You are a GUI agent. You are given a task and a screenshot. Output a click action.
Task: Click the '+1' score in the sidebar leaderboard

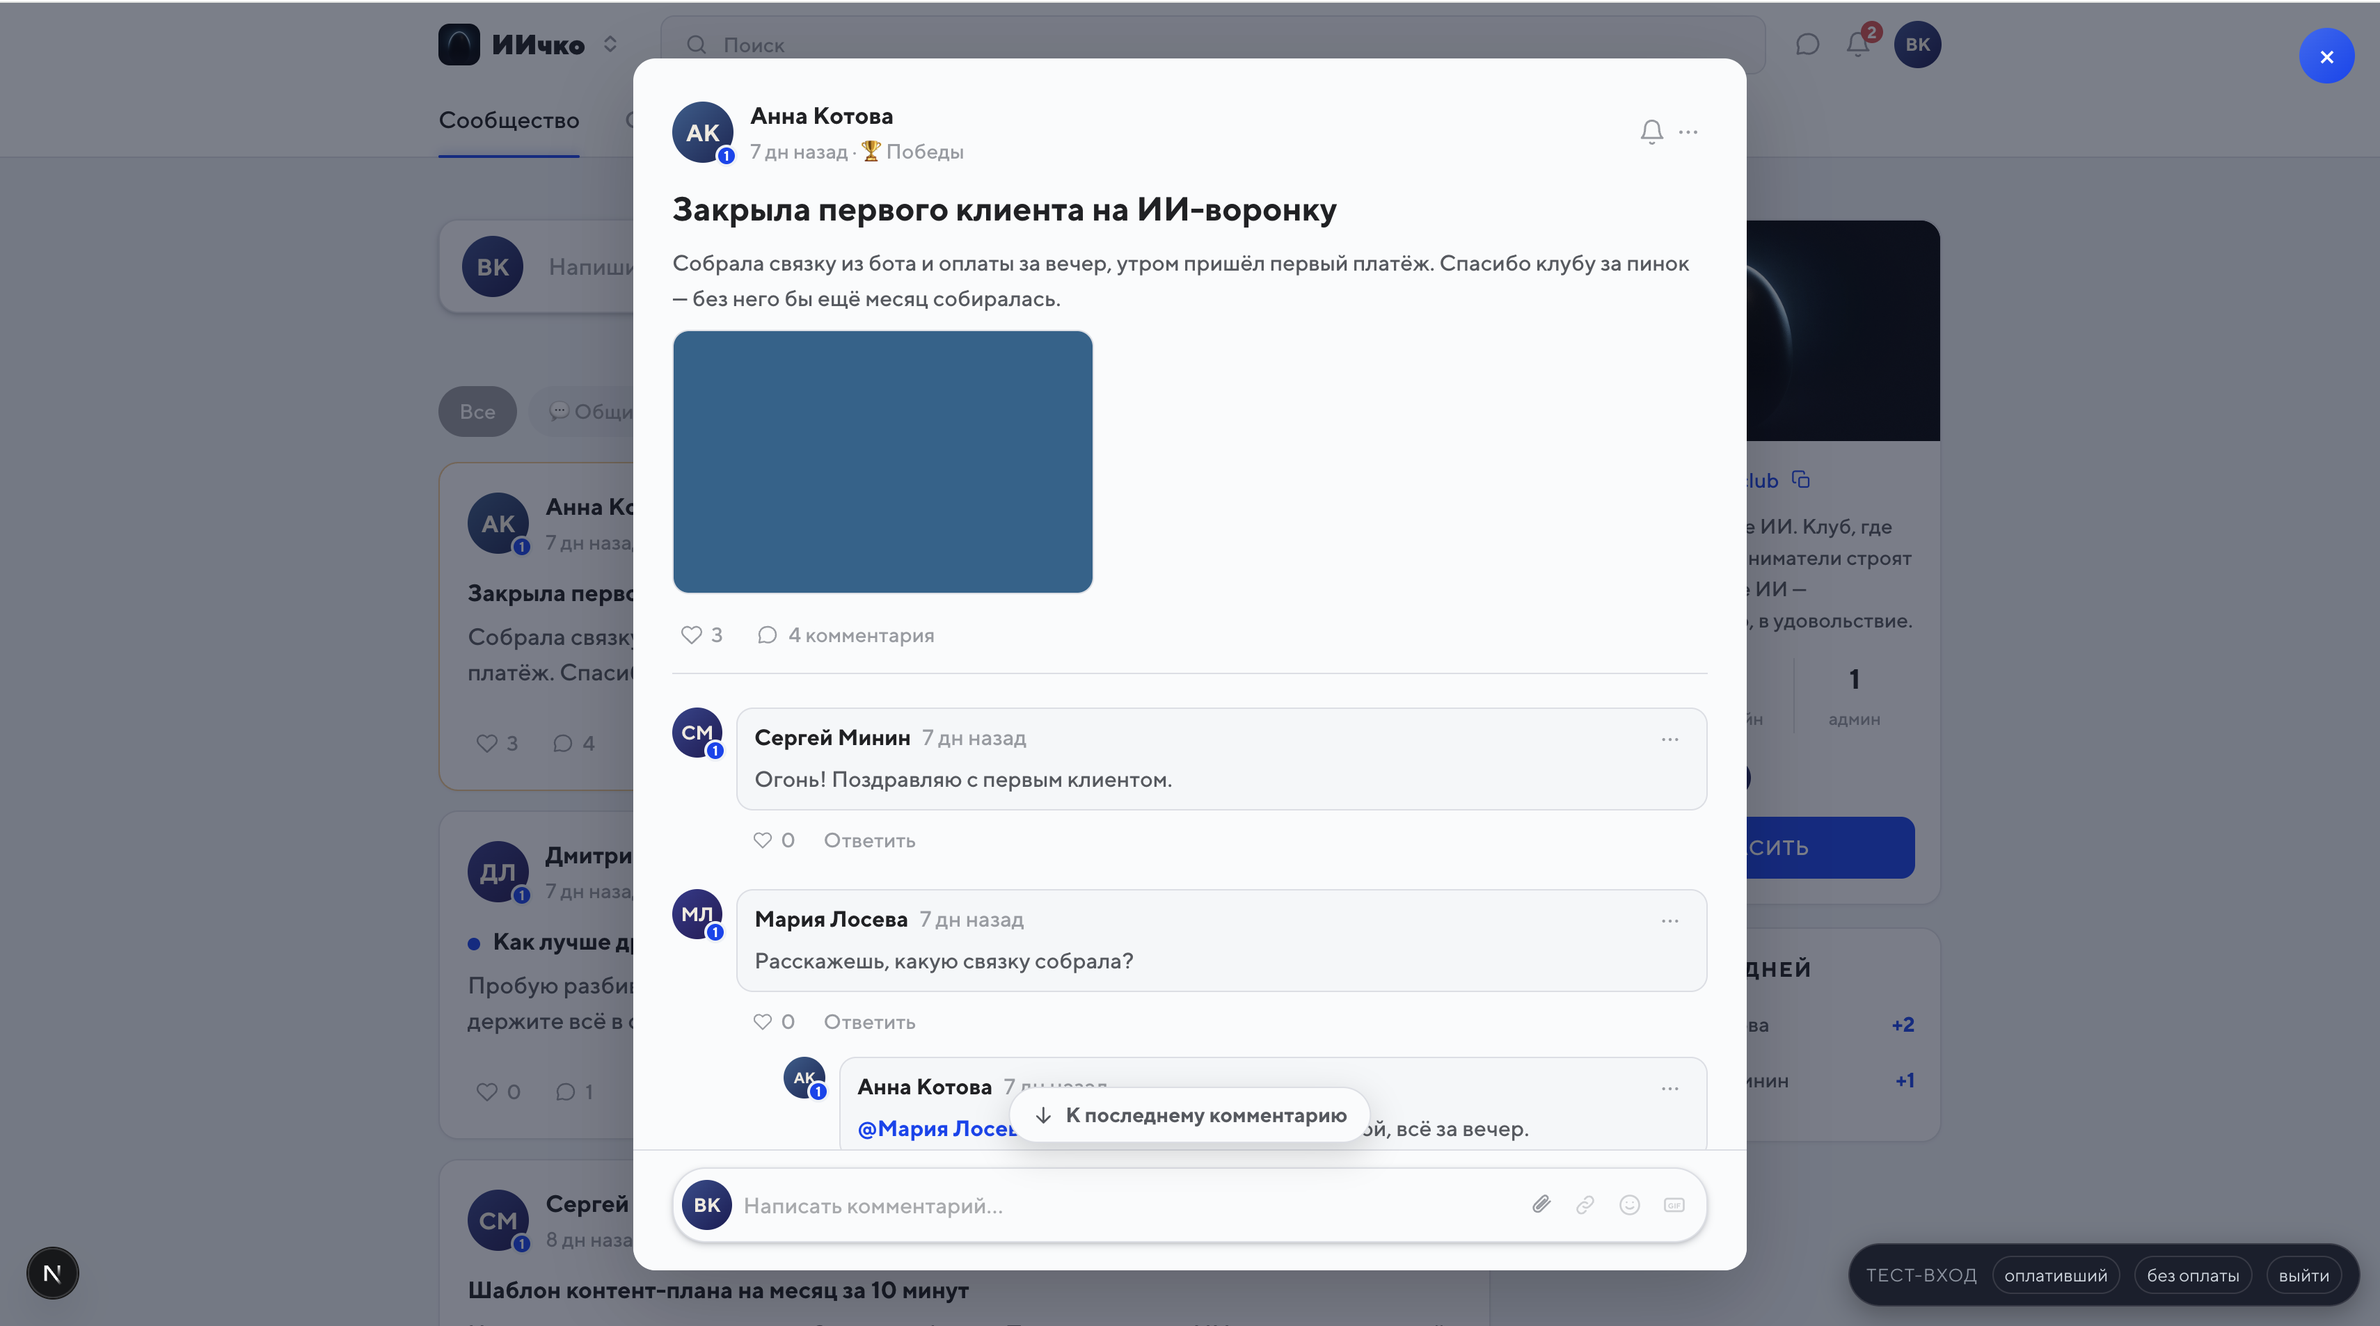click(1904, 1081)
